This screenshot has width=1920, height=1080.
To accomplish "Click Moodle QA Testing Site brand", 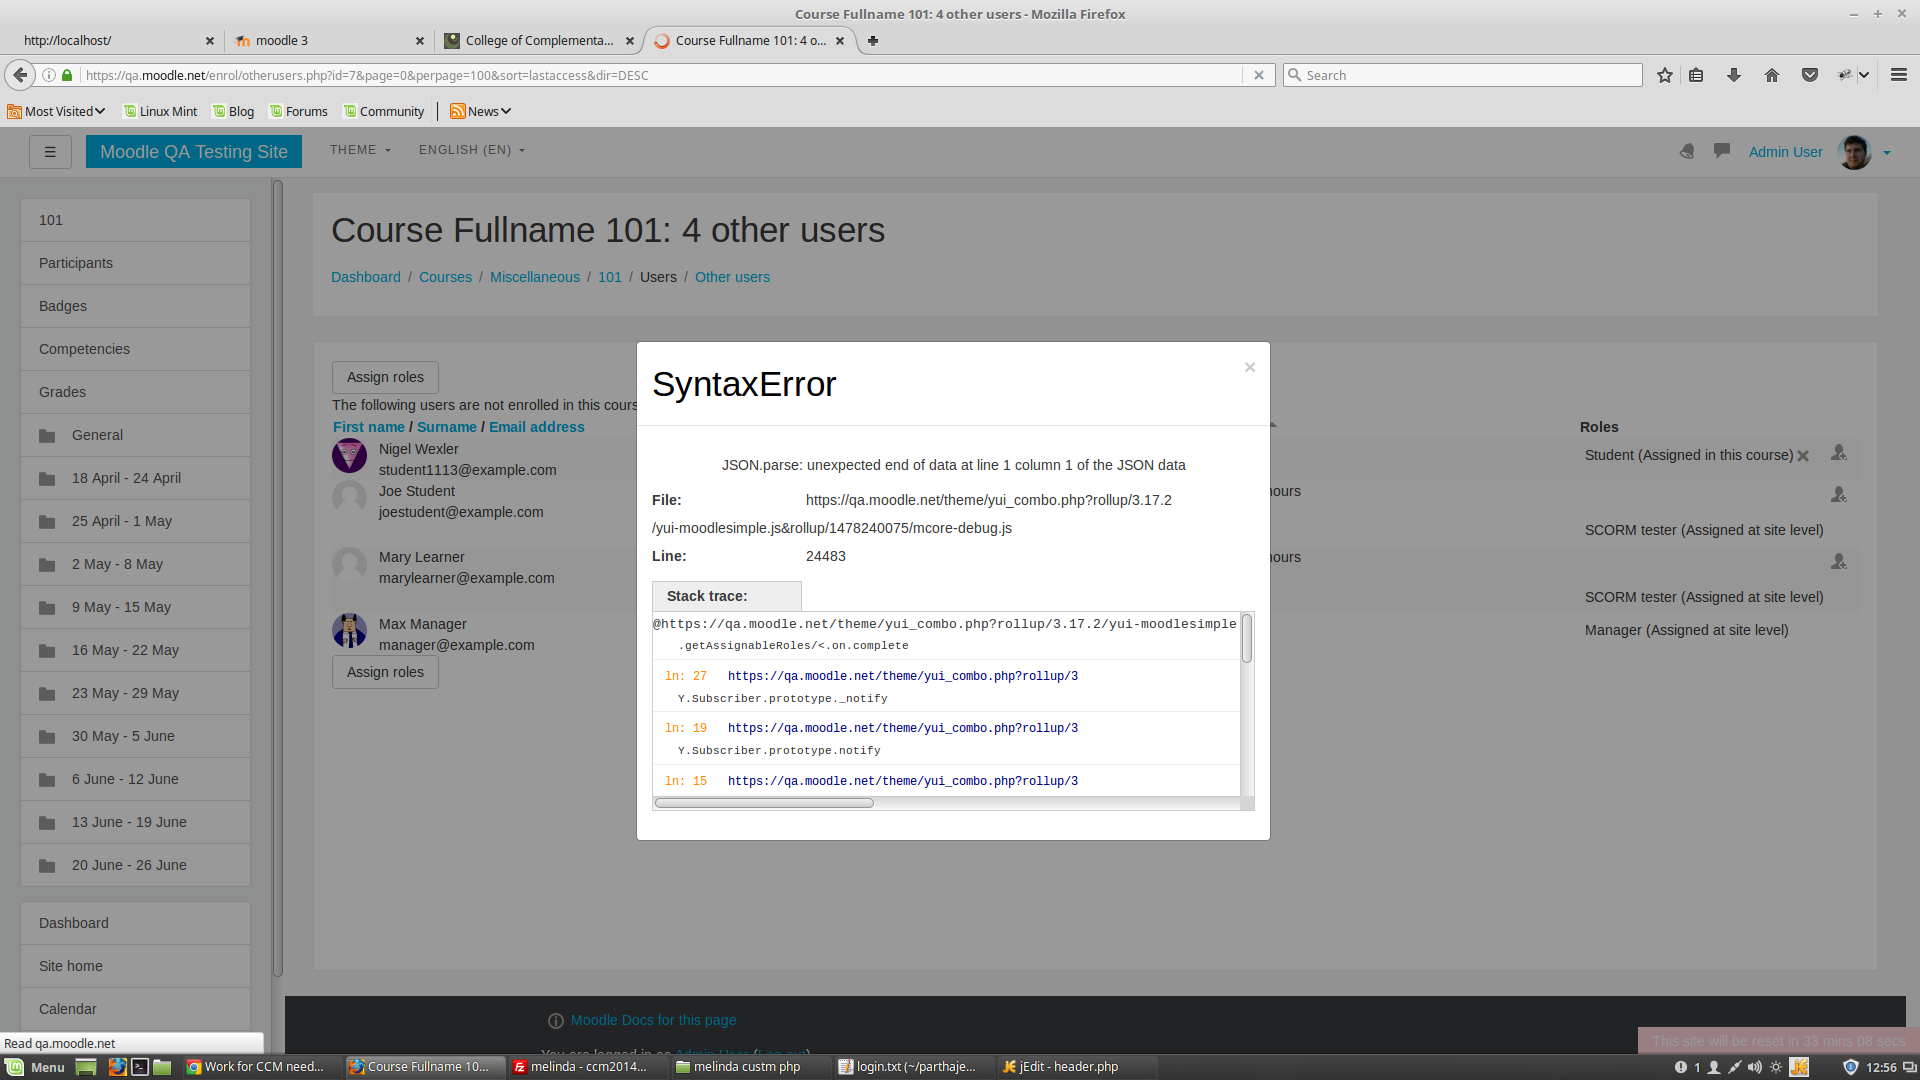I will tap(194, 152).
